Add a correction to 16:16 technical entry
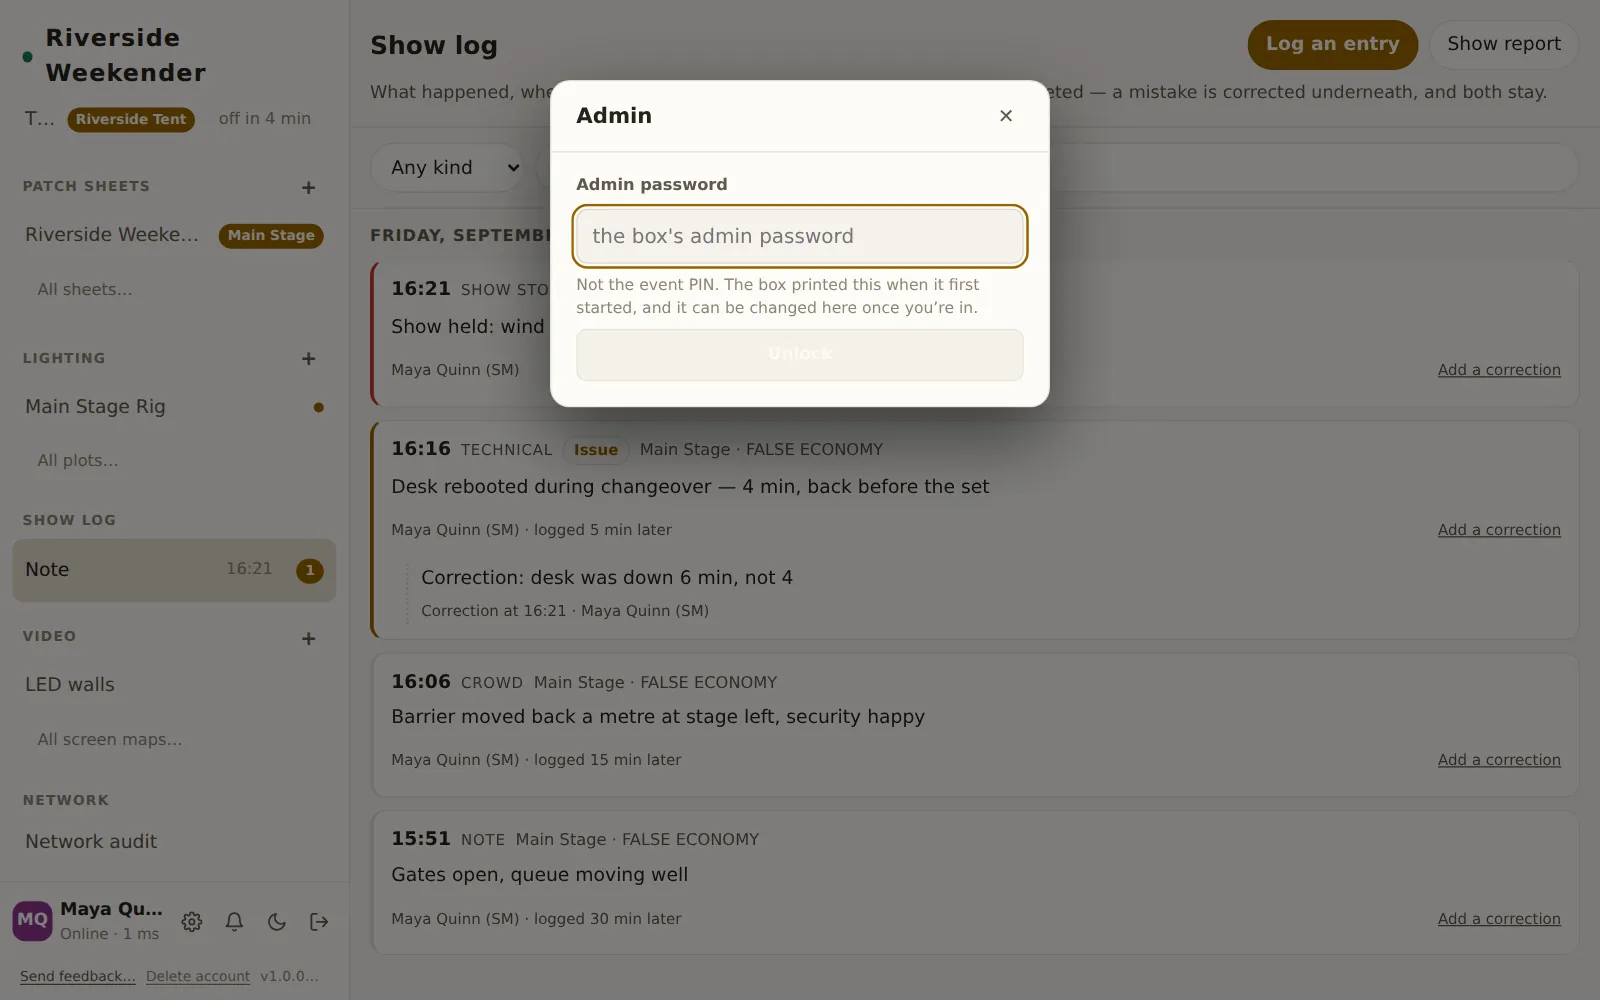Viewport: 1600px width, 1000px height. 1499,530
